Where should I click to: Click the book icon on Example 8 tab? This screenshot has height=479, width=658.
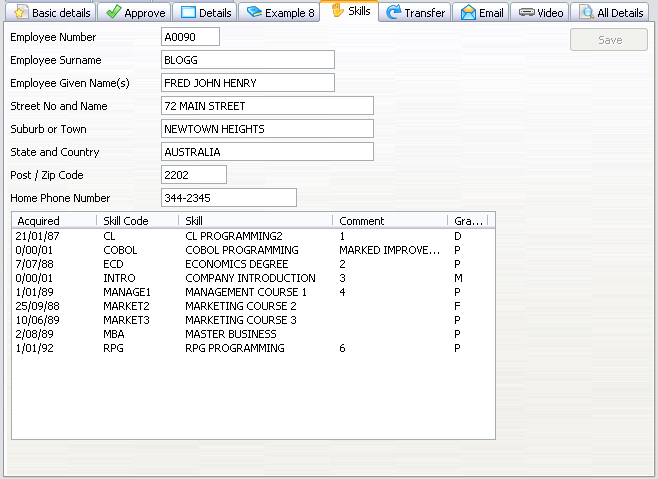pyautogui.click(x=254, y=12)
